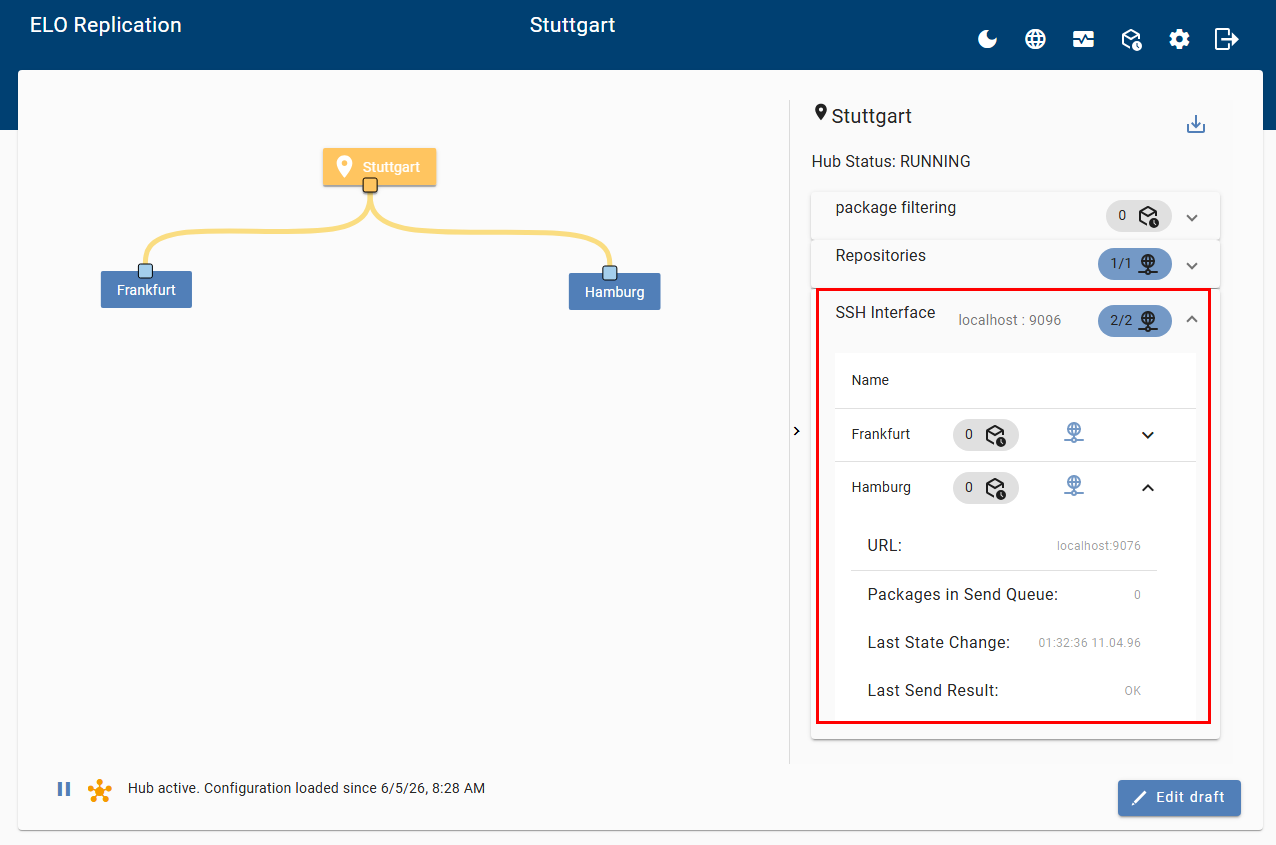Collapse the SSH Interface section
The width and height of the screenshot is (1276, 845).
pyautogui.click(x=1191, y=319)
